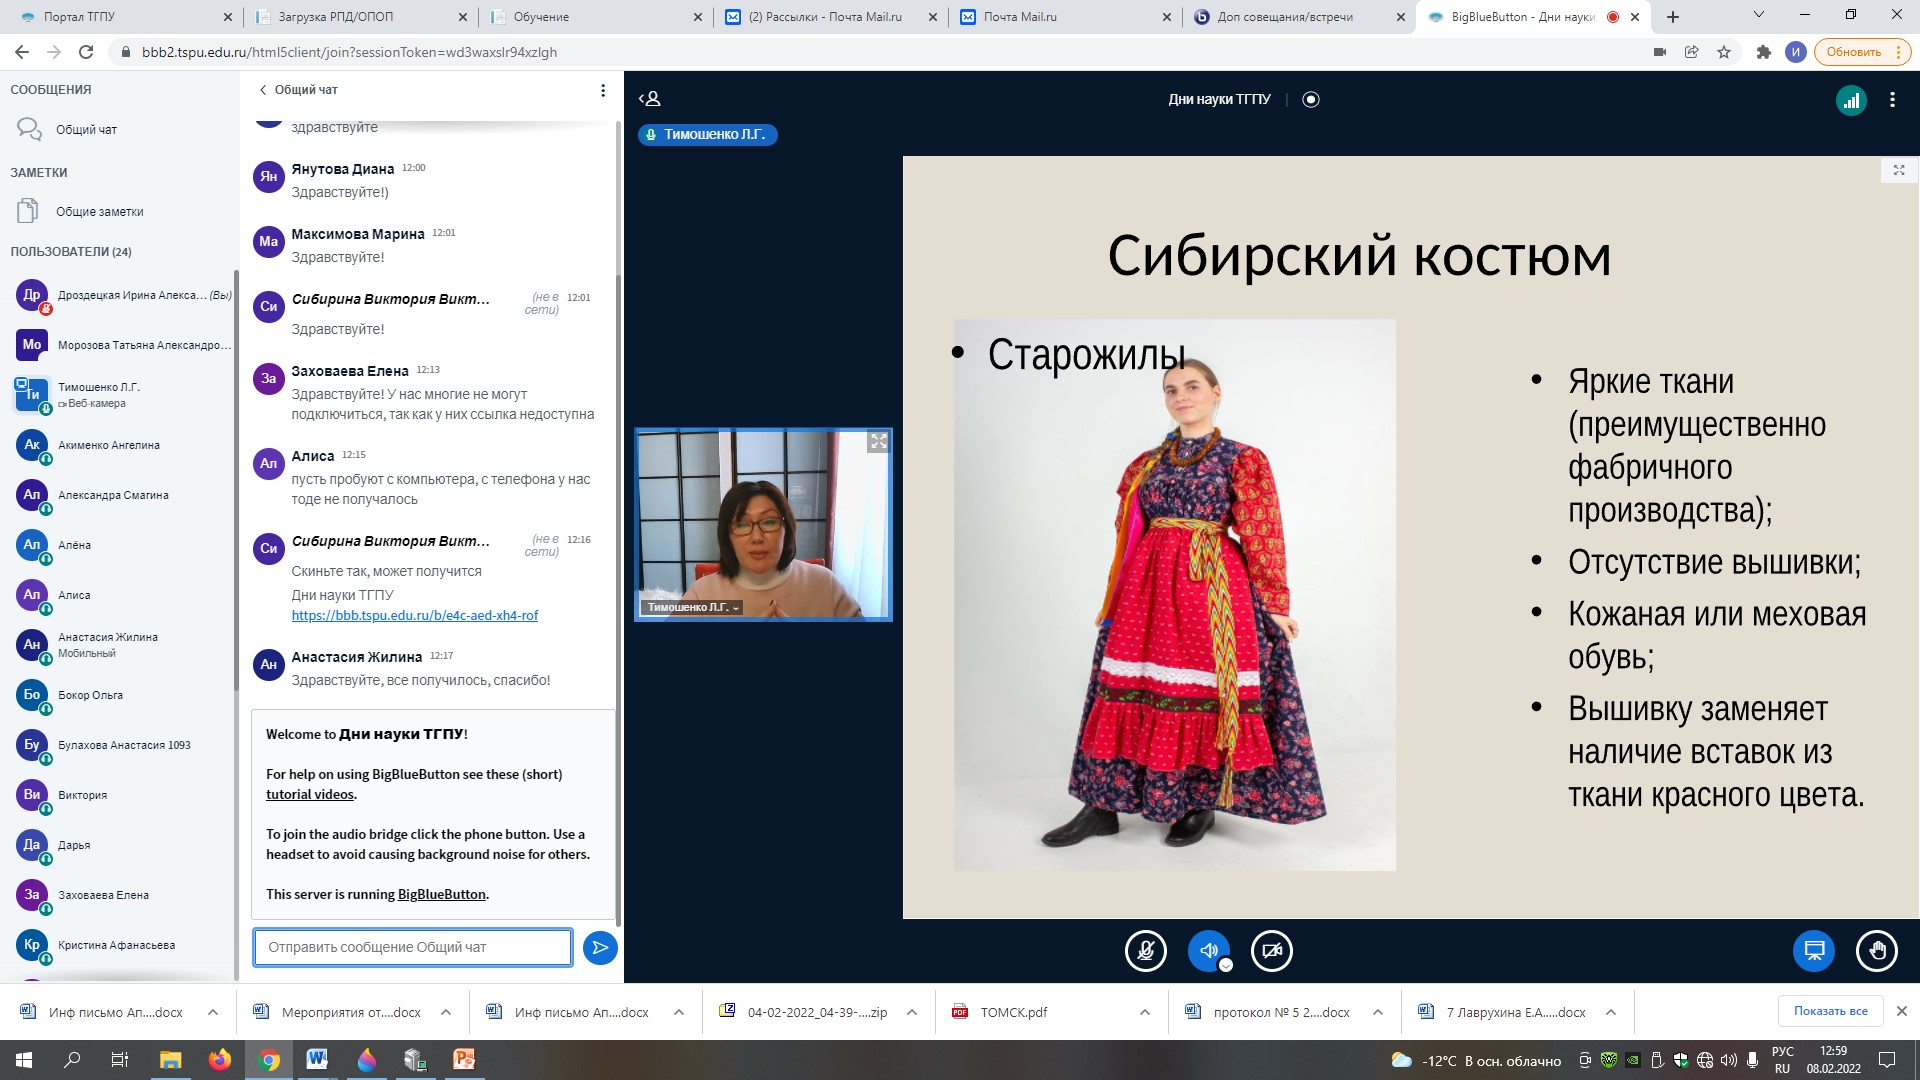1920x1080 pixels.
Task: Select user Булахова Анастасия 1093
Action: tap(124, 745)
